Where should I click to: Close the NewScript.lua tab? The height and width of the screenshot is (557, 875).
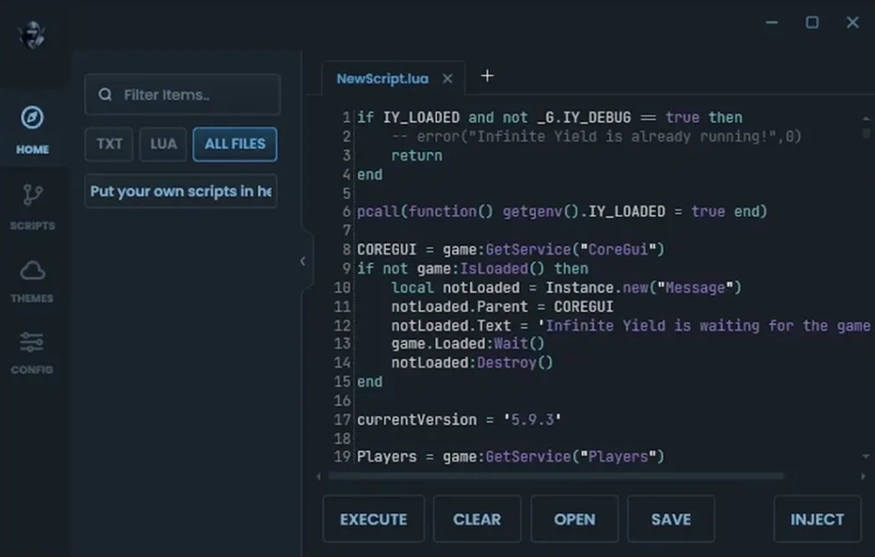click(448, 79)
